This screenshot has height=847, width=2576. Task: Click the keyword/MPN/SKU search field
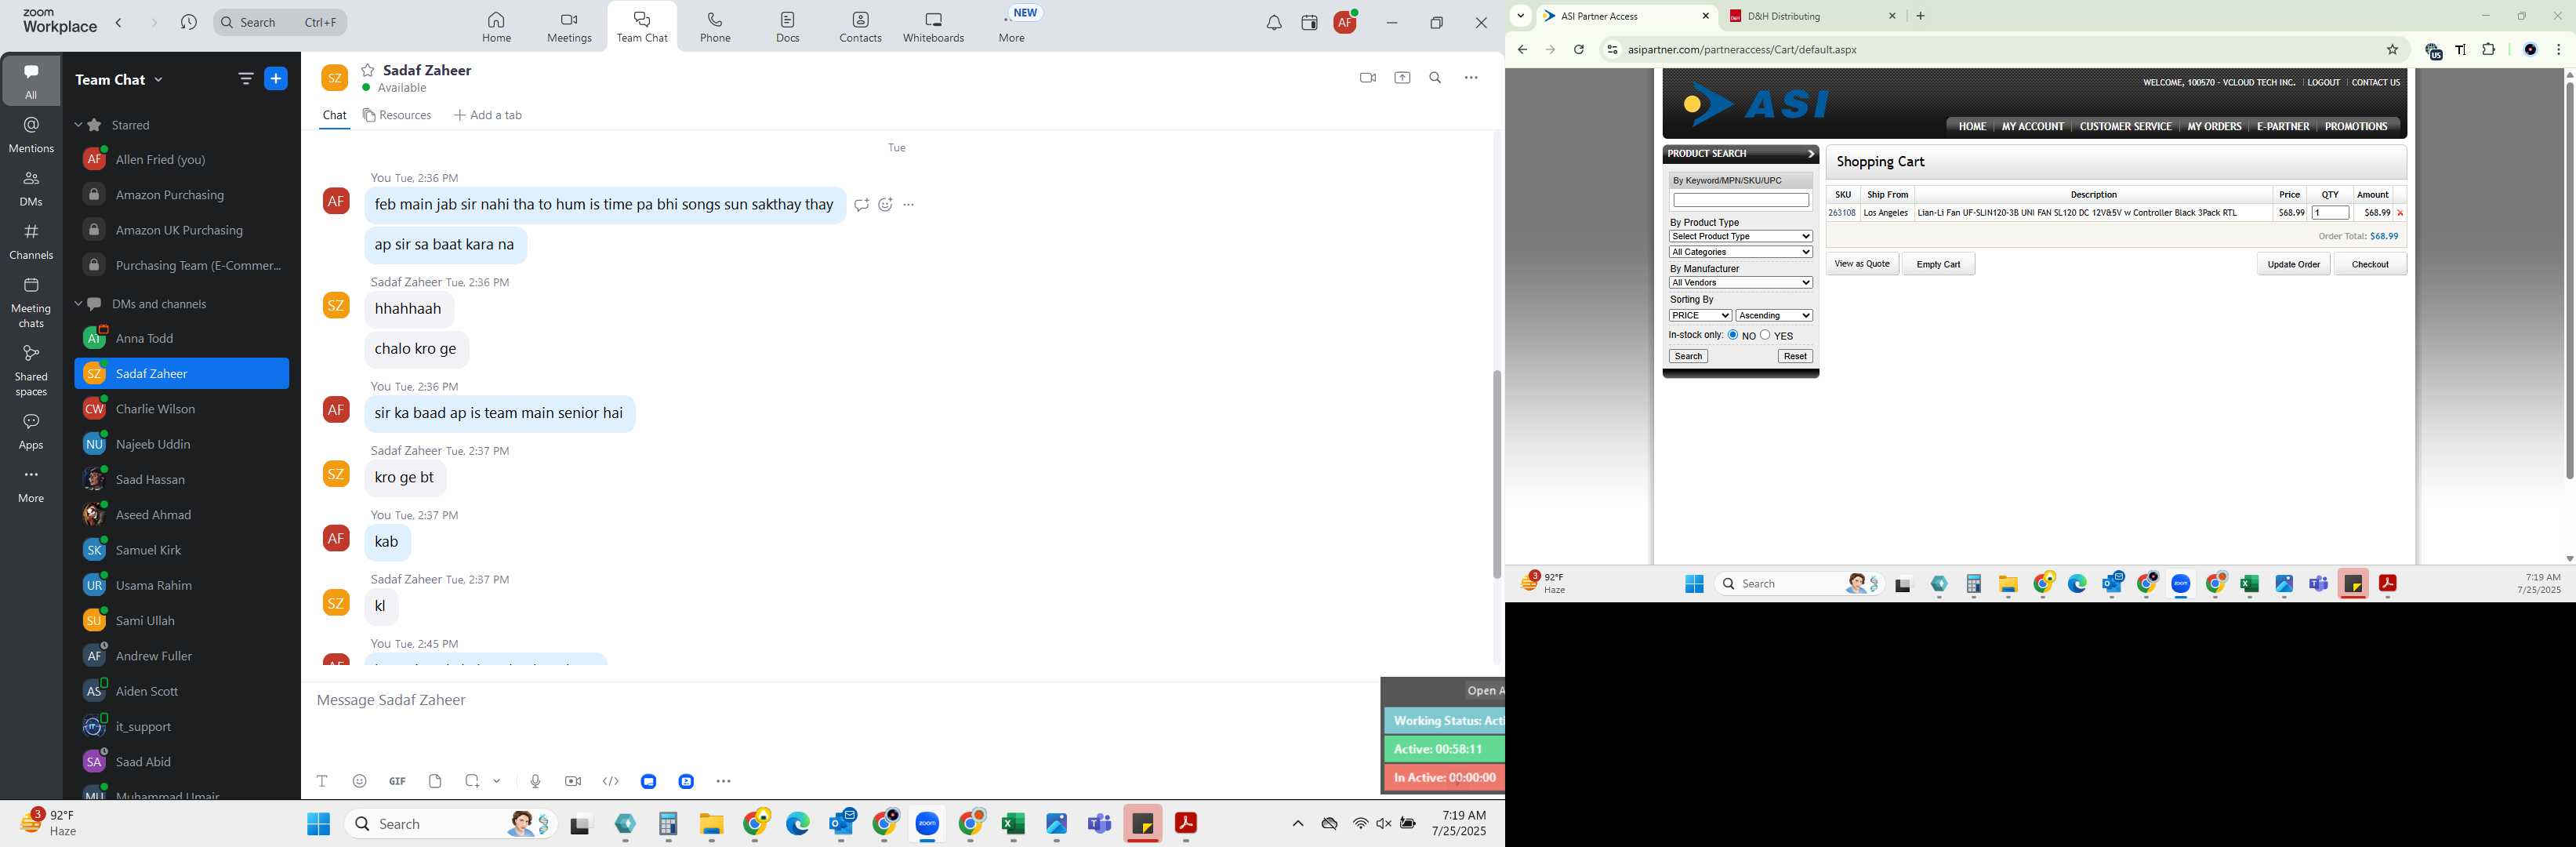1740,201
